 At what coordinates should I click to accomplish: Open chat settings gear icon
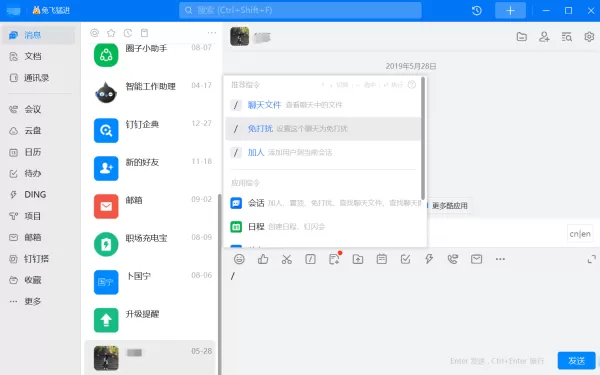[x=589, y=37]
